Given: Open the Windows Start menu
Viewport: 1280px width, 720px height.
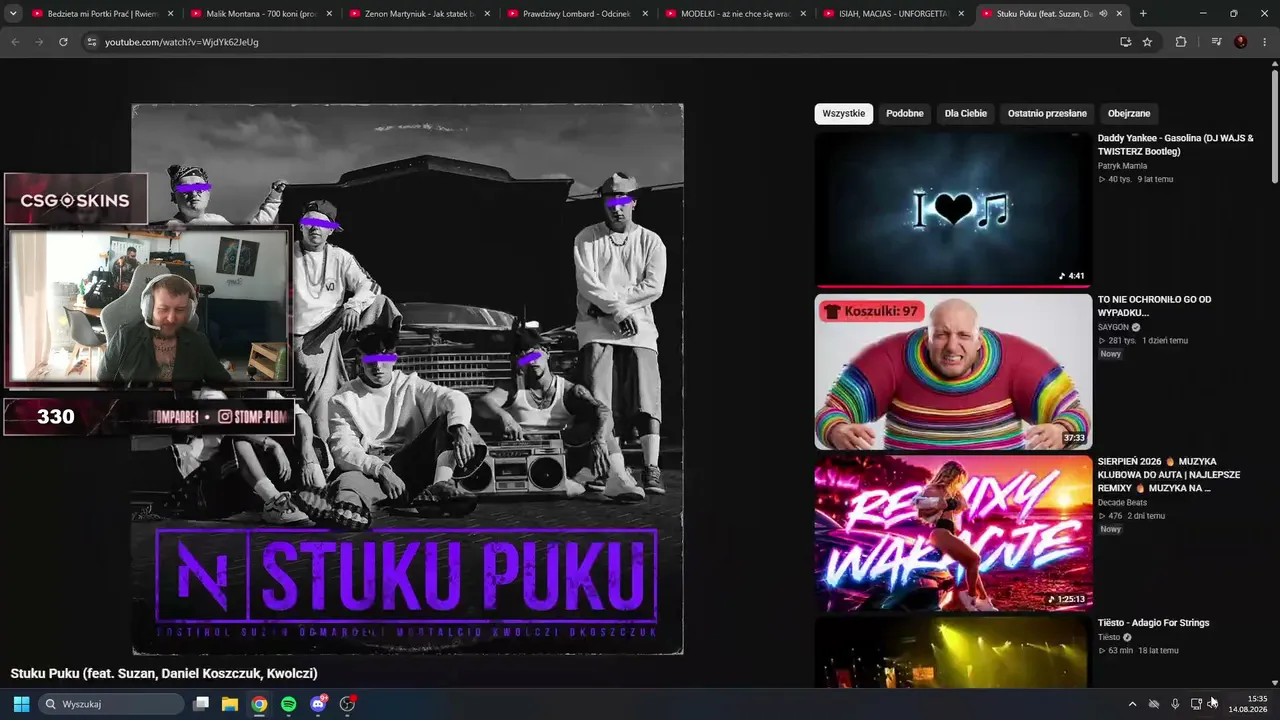Looking at the screenshot, I should click(21, 704).
